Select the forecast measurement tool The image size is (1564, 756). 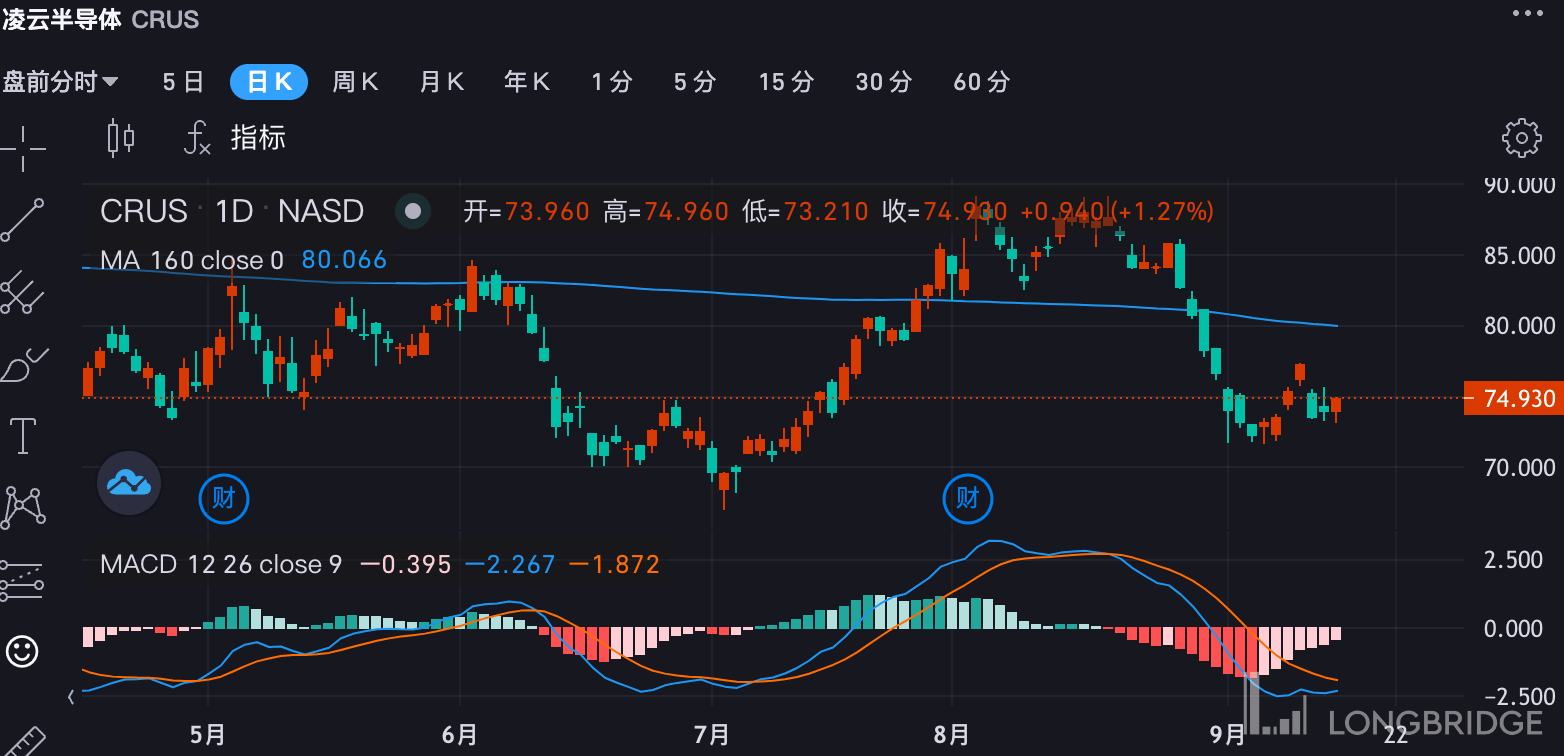pyautogui.click(x=22, y=580)
